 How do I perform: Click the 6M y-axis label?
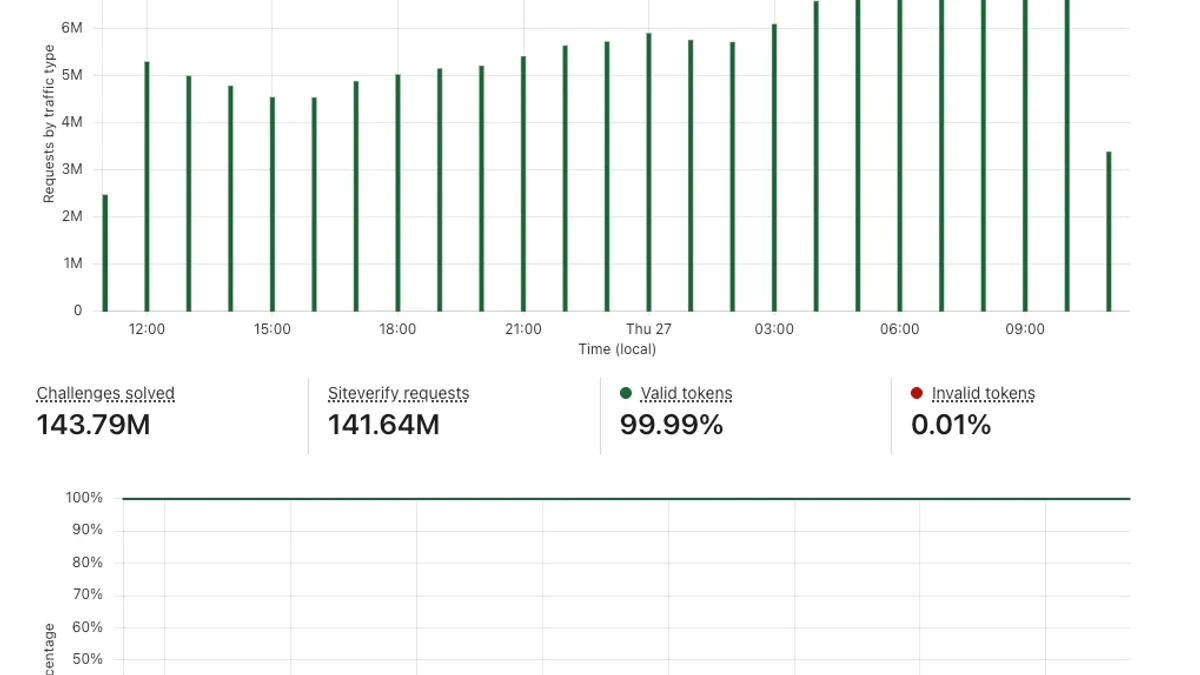click(72, 28)
